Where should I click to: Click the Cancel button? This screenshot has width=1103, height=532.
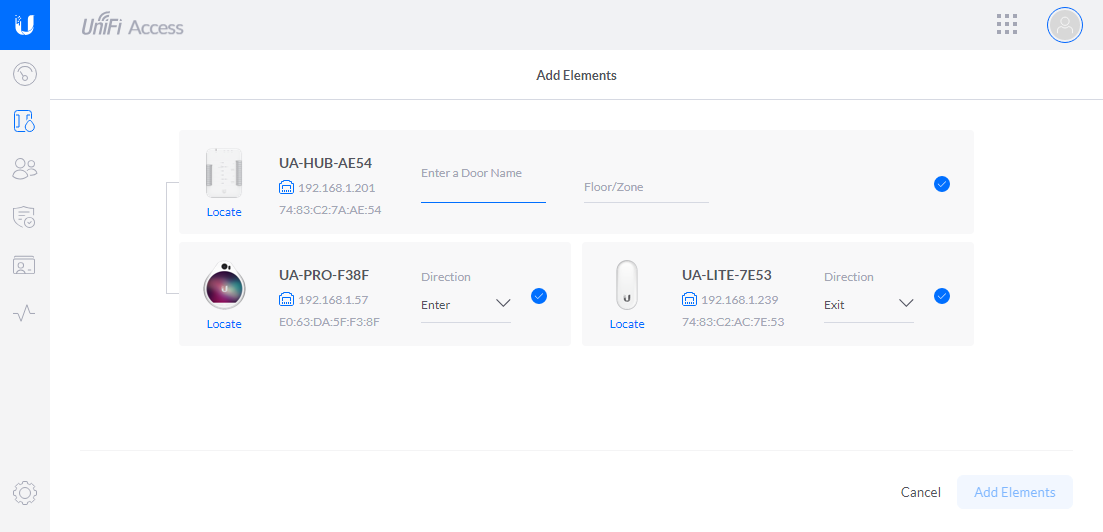[x=920, y=492]
